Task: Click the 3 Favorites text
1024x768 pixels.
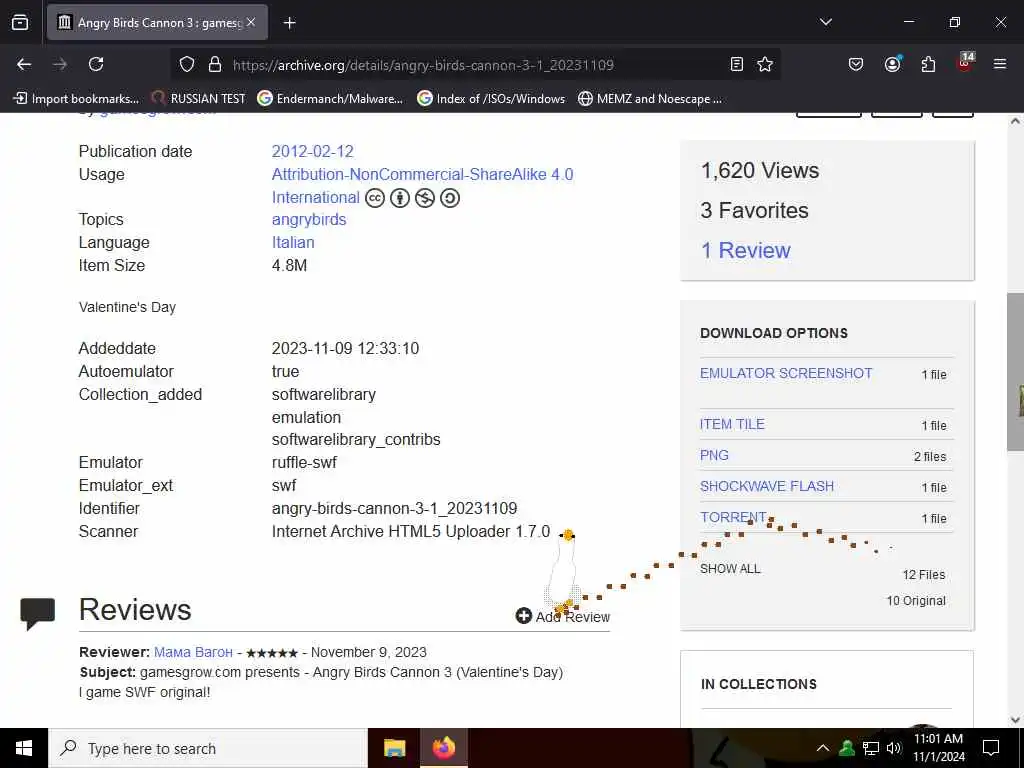Action: click(754, 210)
